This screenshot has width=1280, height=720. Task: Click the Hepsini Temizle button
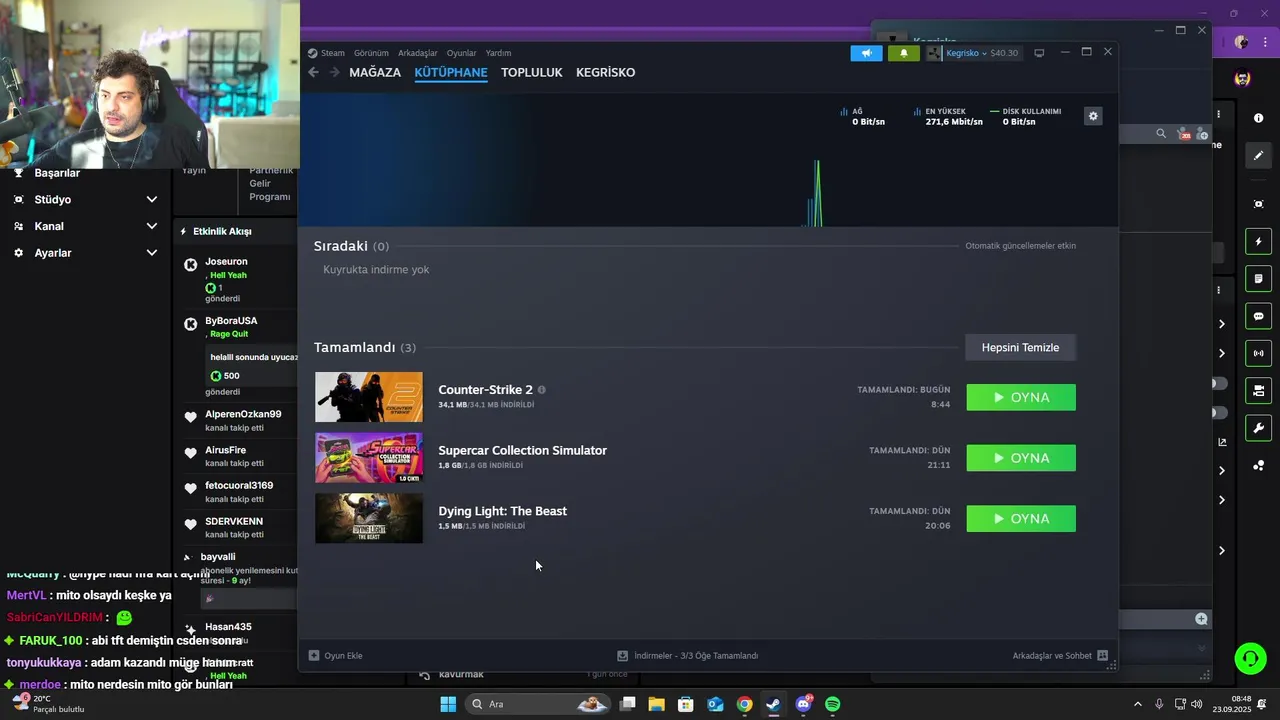click(x=1020, y=347)
